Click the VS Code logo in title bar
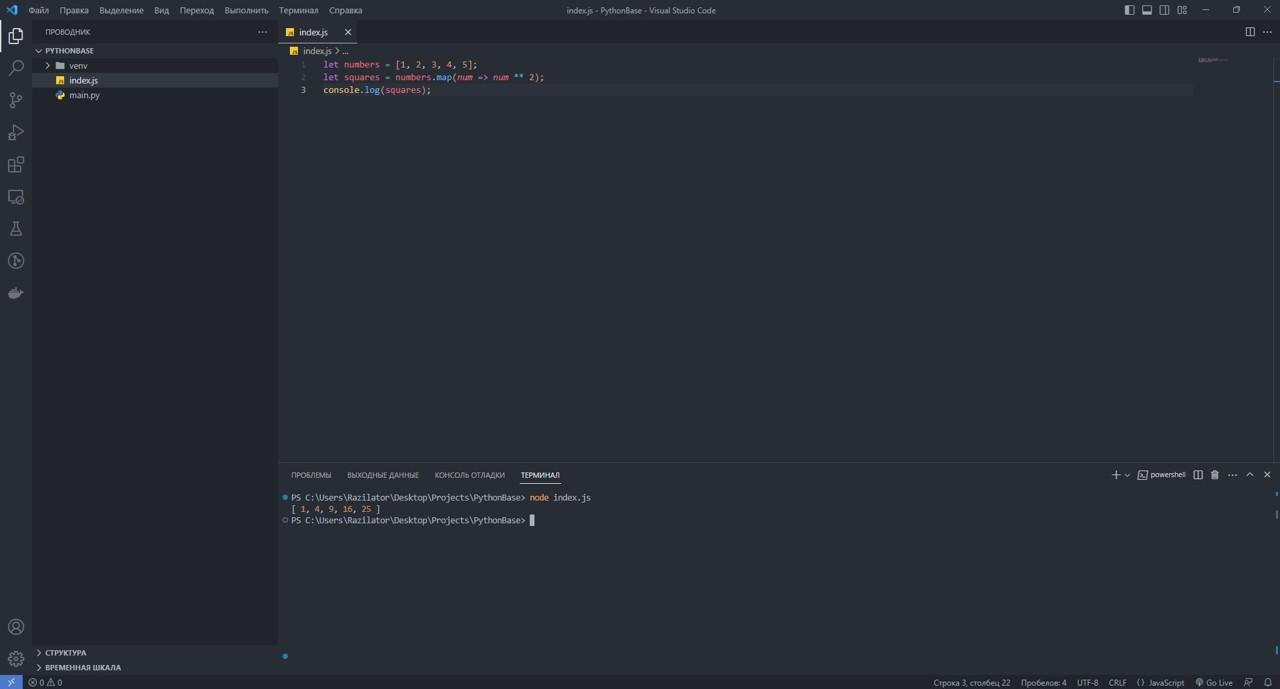 pos(12,10)
